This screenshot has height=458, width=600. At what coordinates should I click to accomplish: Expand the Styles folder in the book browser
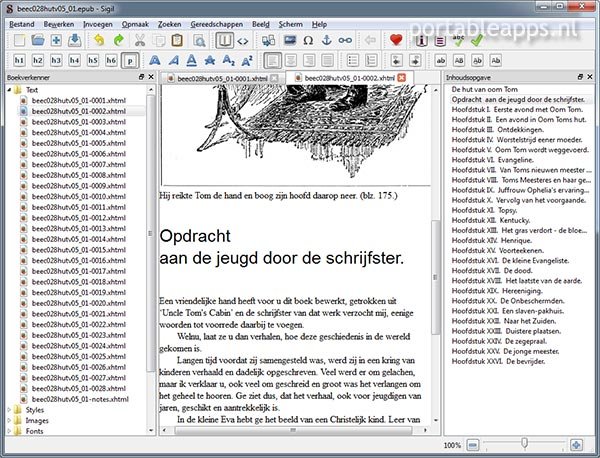10,409
